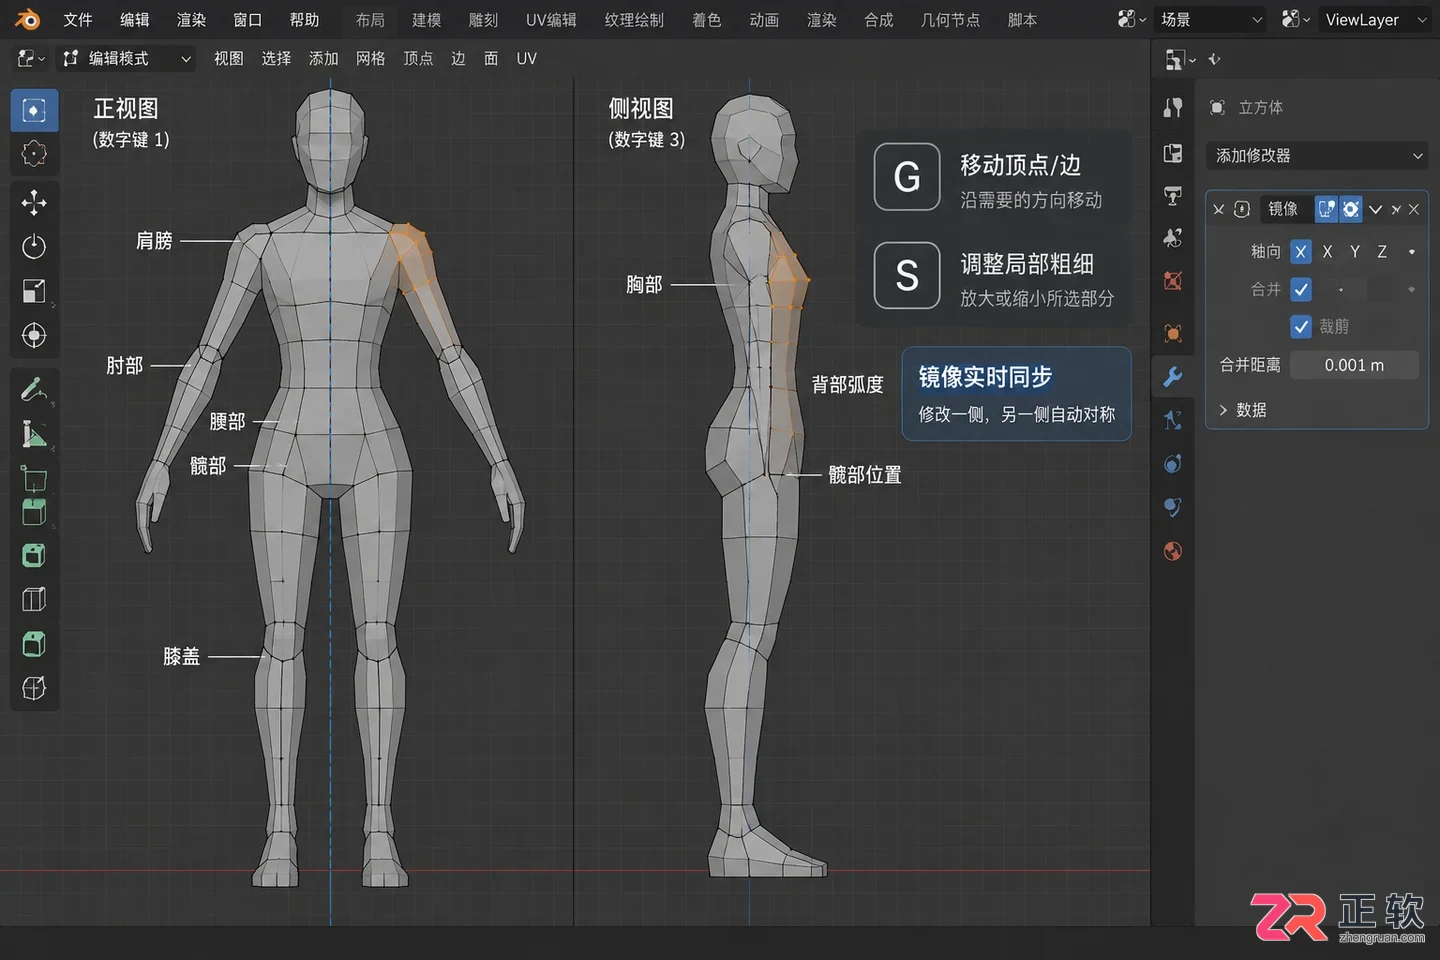The width and height of the screenshot is (1440, 960).
Task: Activate the Add Cube tool
Action: click(34, 478)
